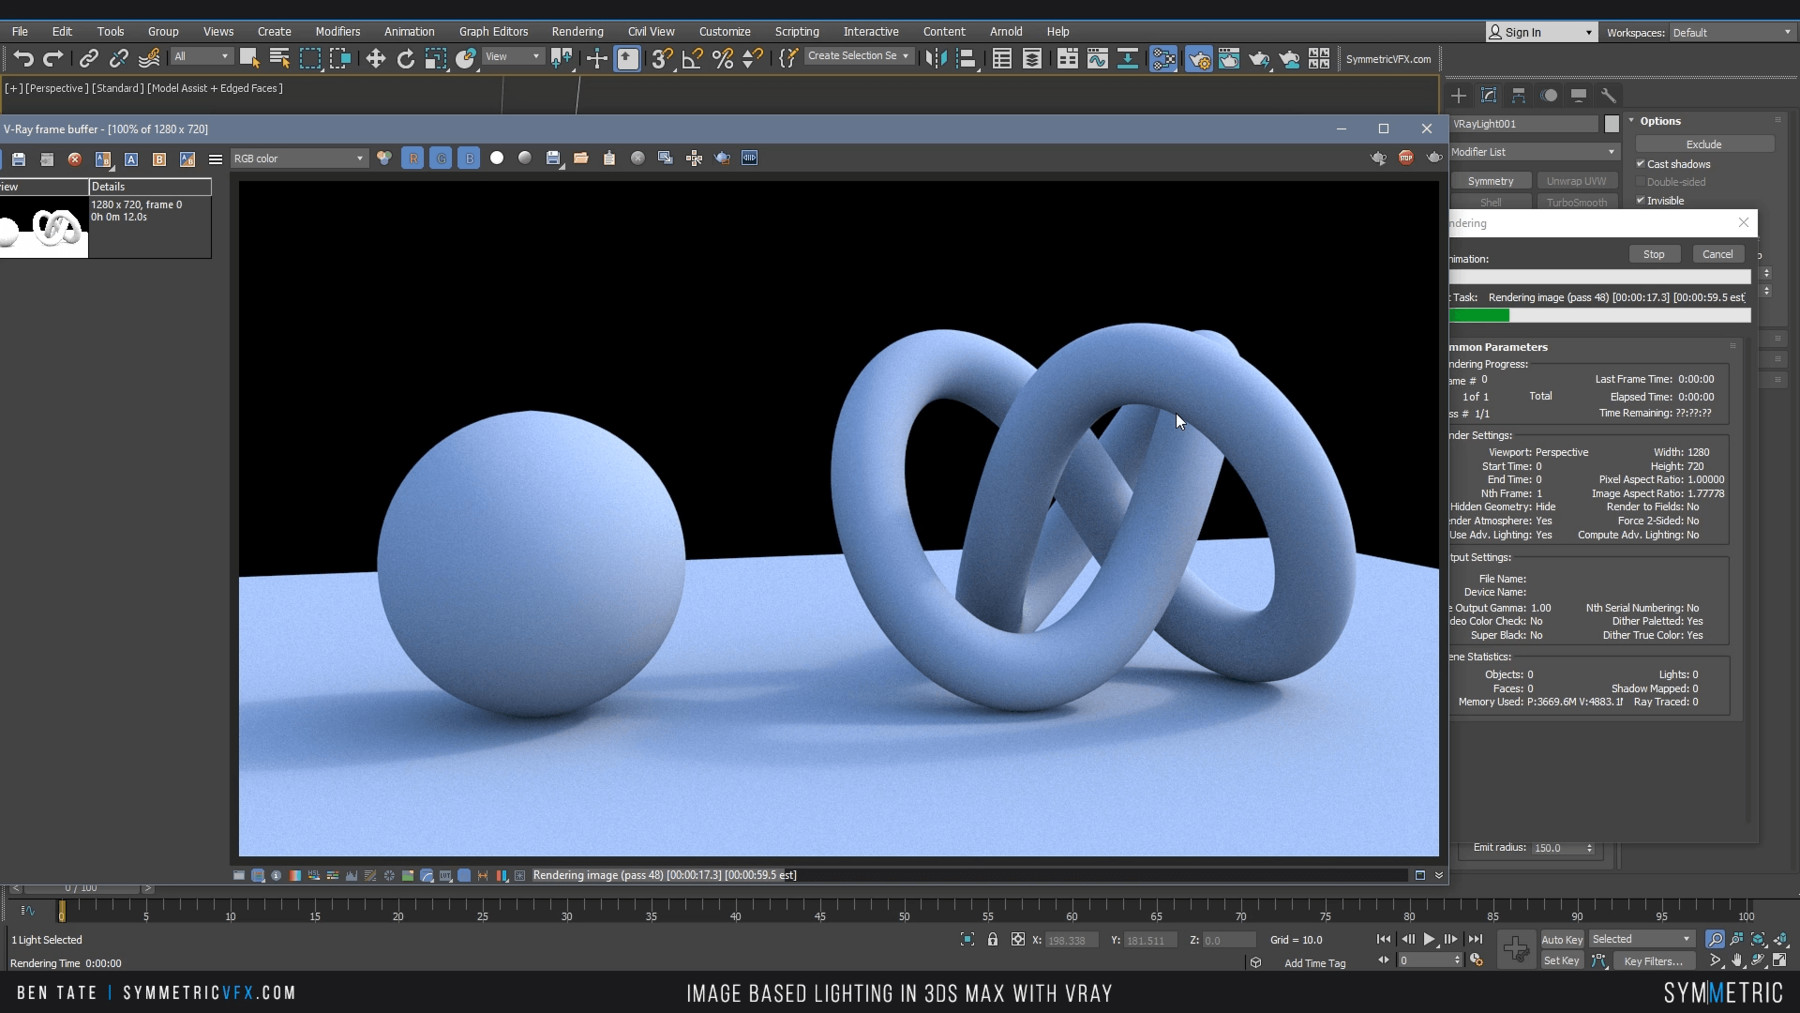Go to the end frame
This screenshot has width=1800, height=1013.
click(1475, 939)
